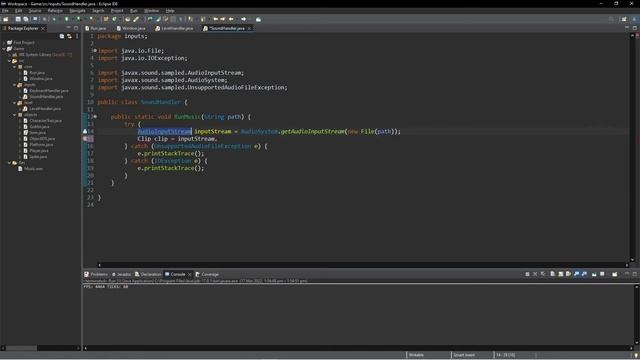Toggle folding of the import block
This screenshot has width=640, height=360.
click(95, 51)
